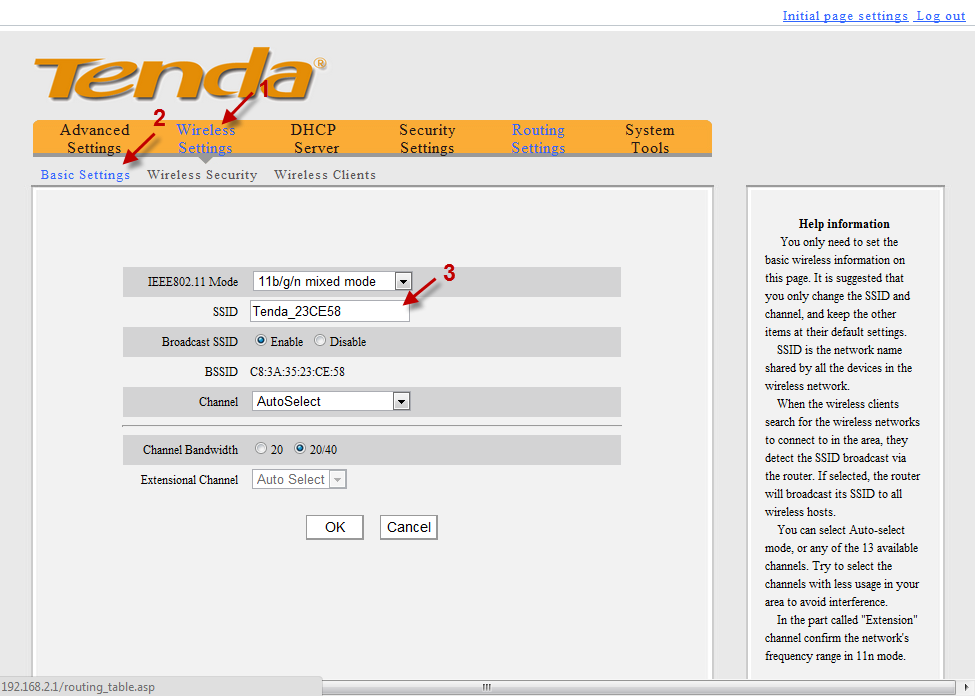975x696 pixels.
Task: Open the IEEE802.11 Mode dropdown
Action: point(332,281)
